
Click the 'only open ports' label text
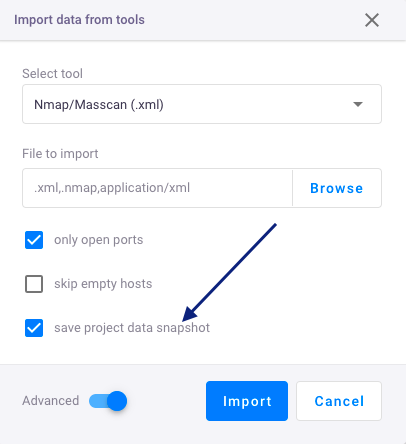[99, 240]
